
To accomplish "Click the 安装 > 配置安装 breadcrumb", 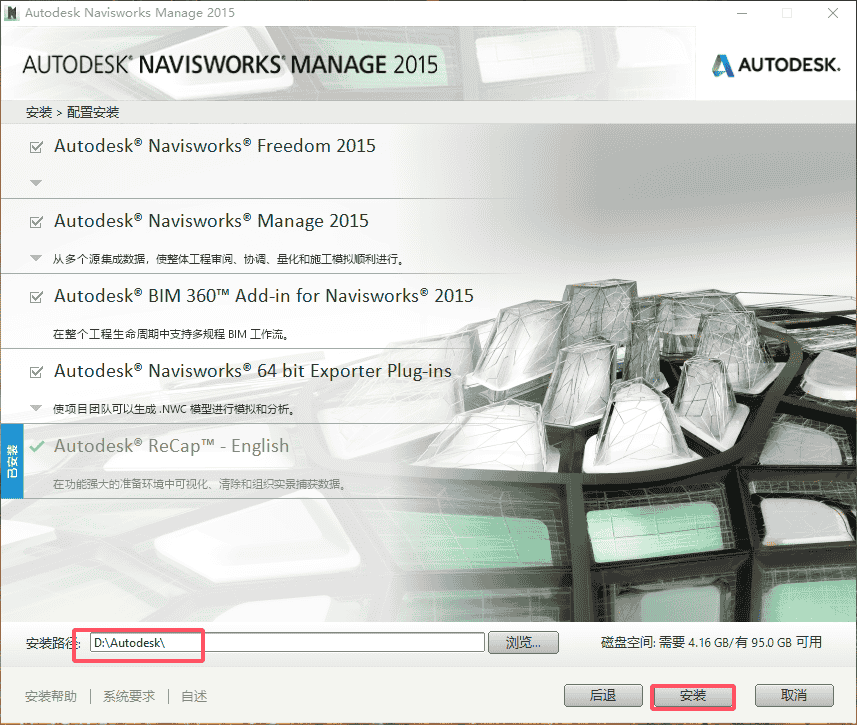I will point(73,113).
